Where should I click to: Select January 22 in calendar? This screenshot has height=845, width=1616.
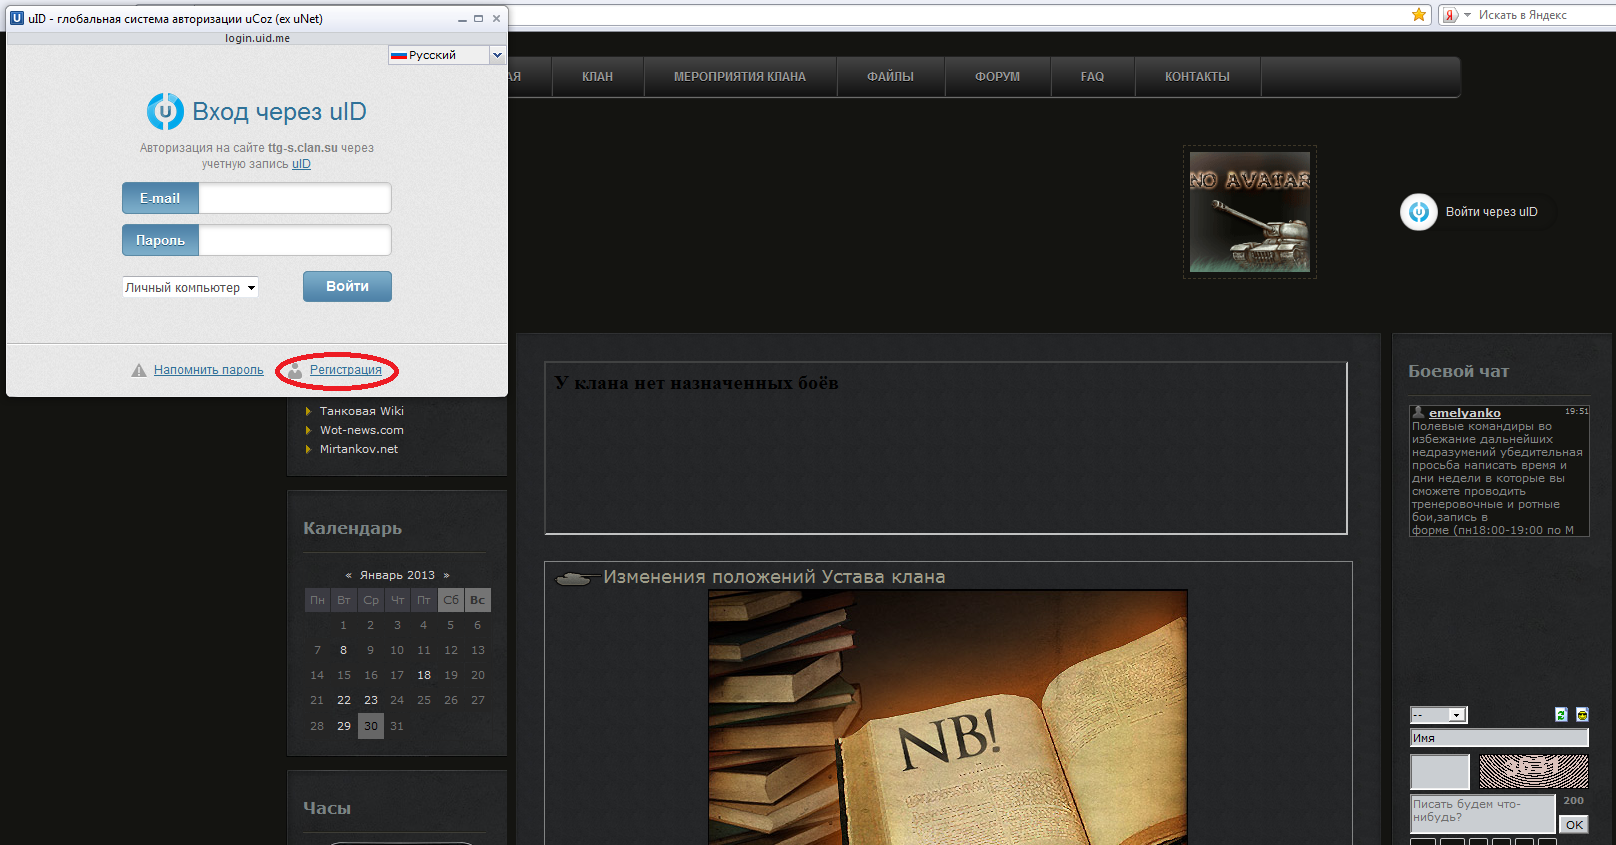coord(343,700)
